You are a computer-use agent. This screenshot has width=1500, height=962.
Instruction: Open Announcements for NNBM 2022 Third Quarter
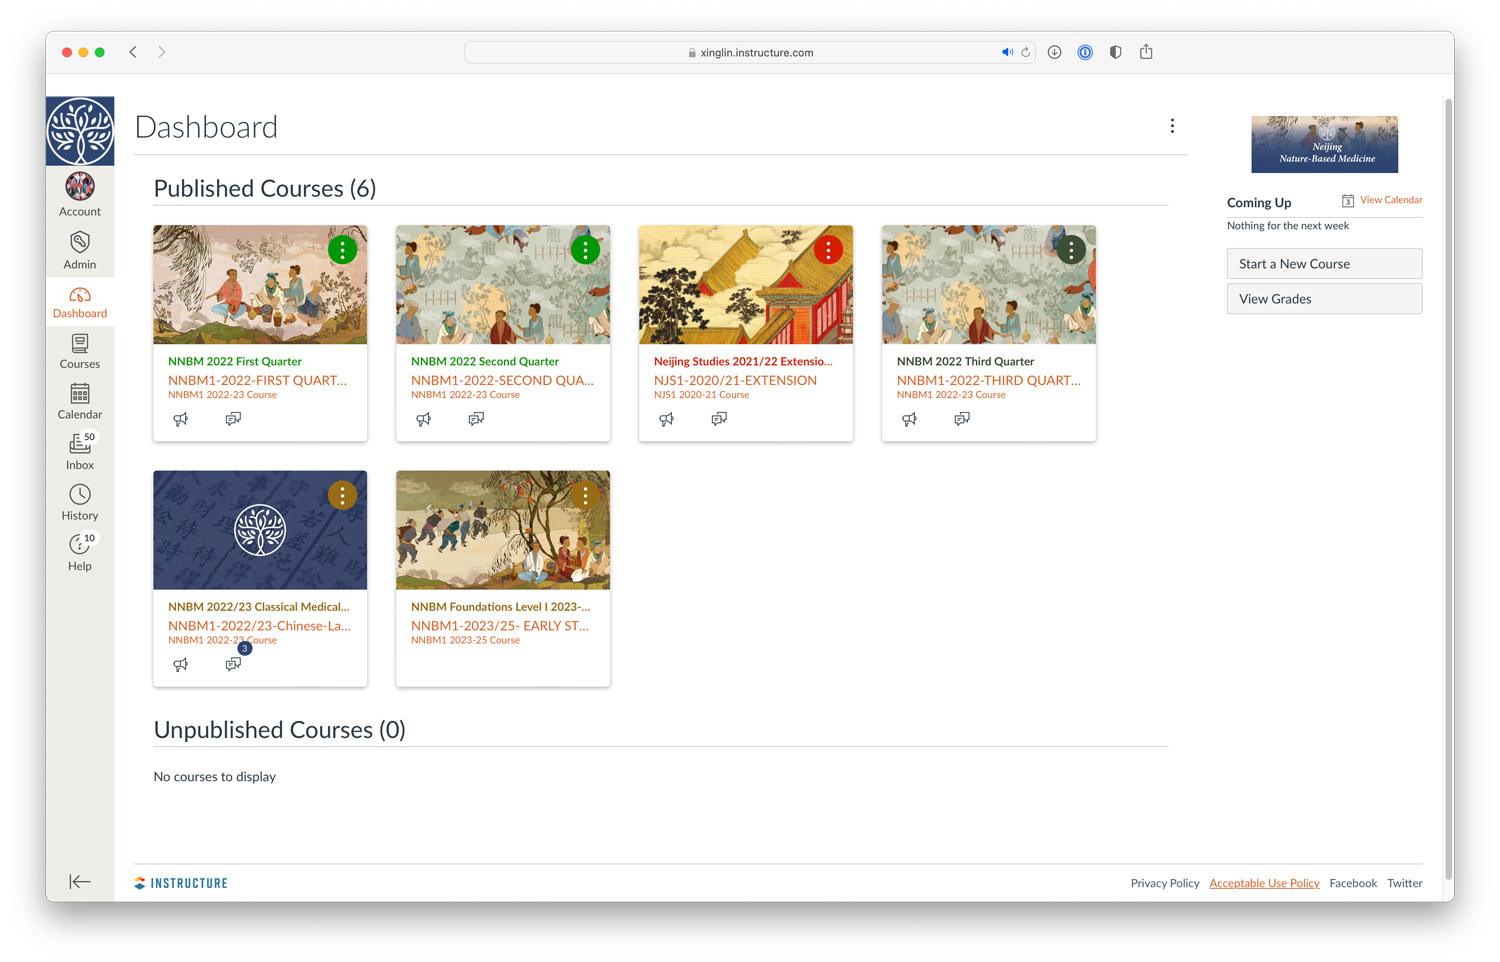[x=910, y=419]
